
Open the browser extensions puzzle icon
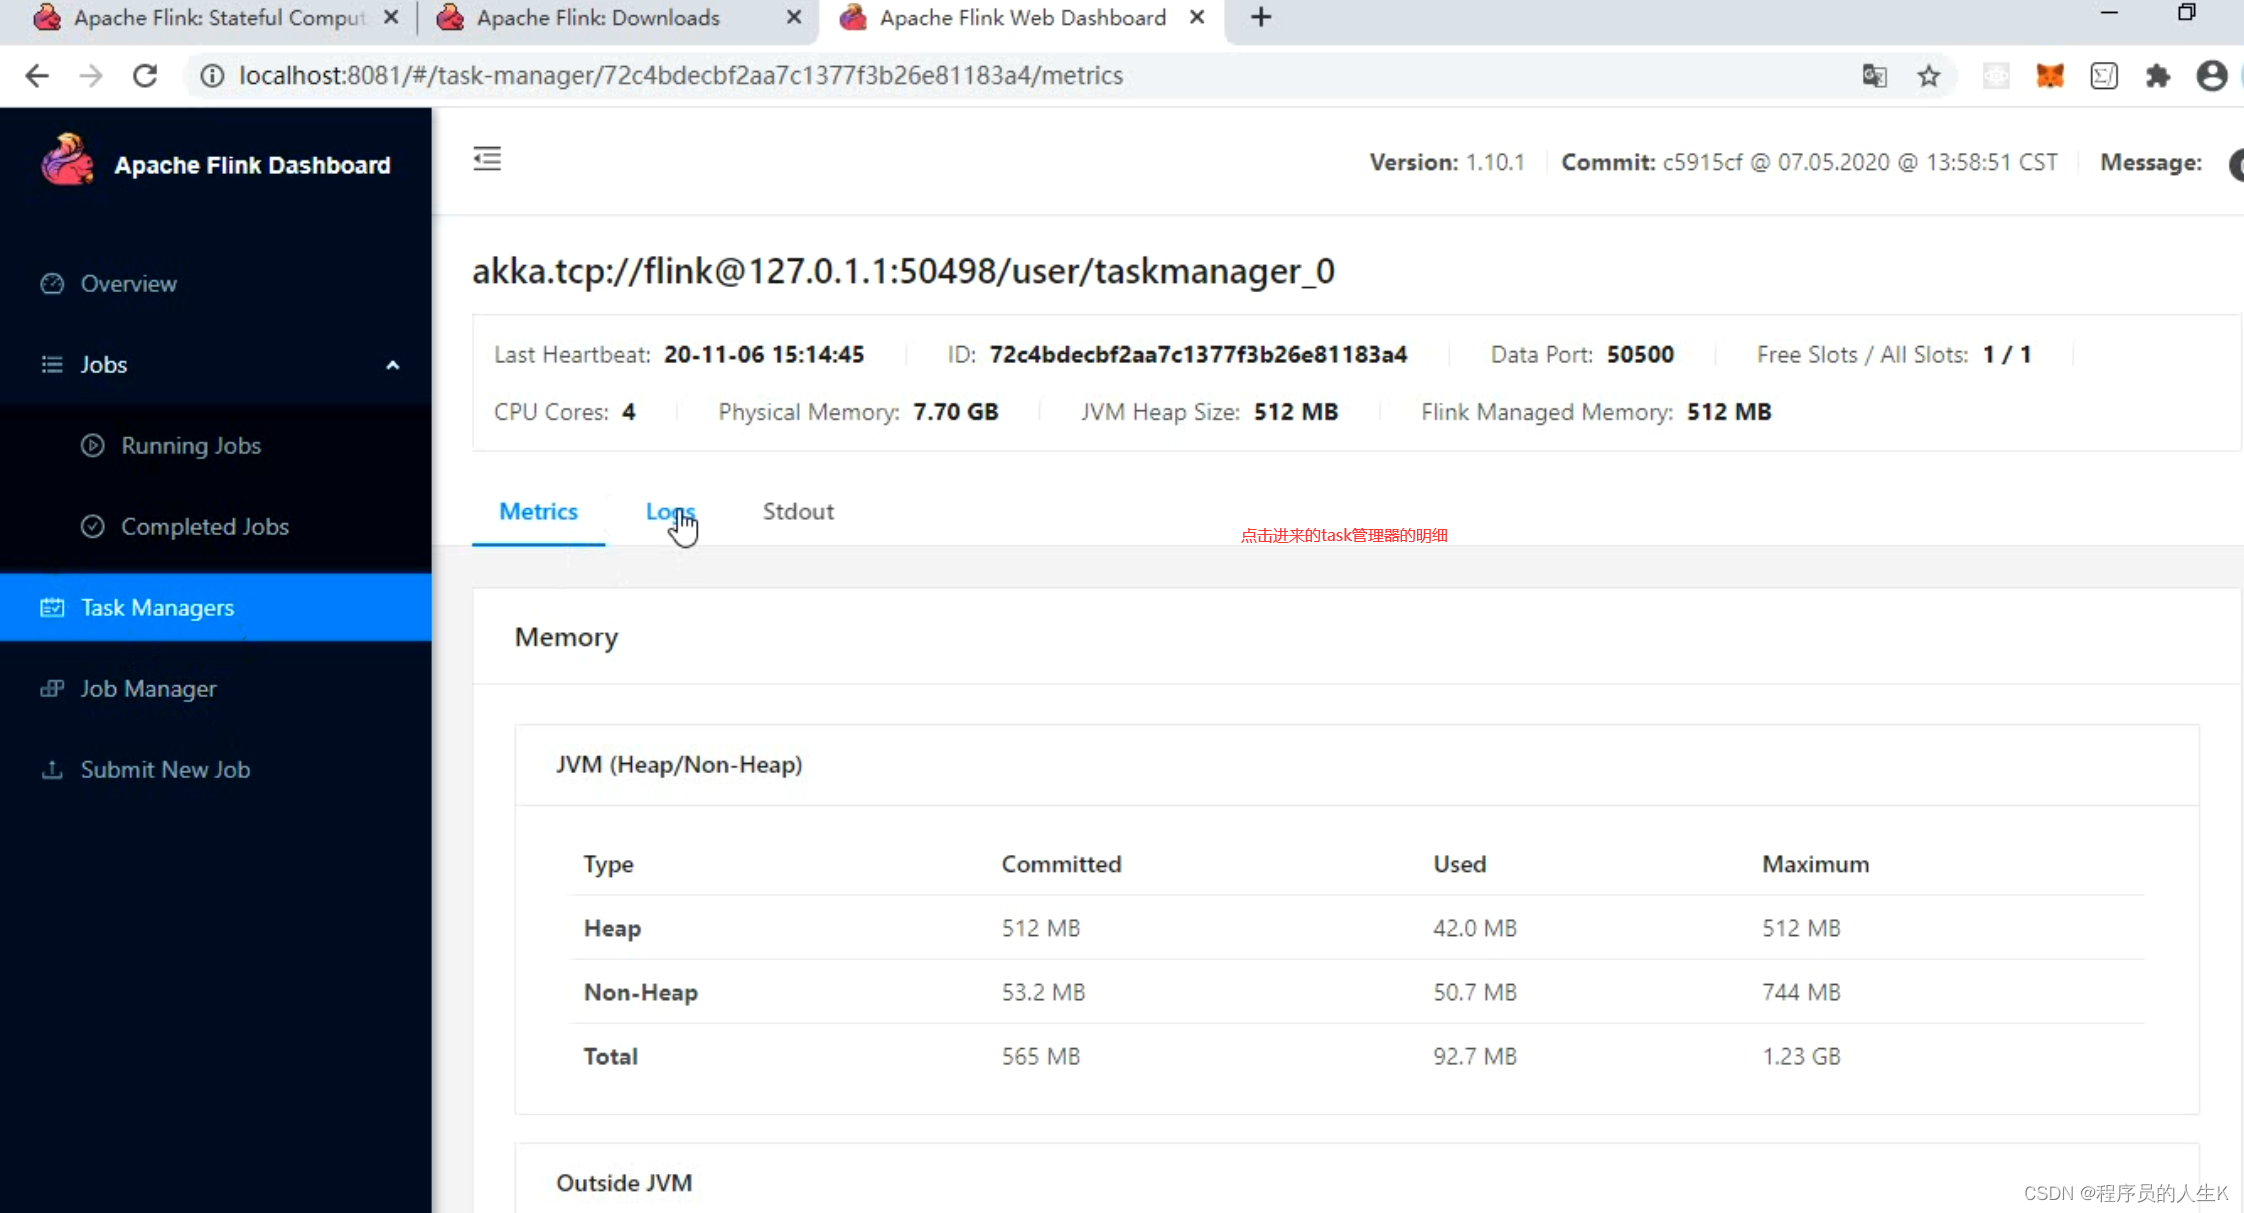pyautogui.click(x=2157, y=76)
